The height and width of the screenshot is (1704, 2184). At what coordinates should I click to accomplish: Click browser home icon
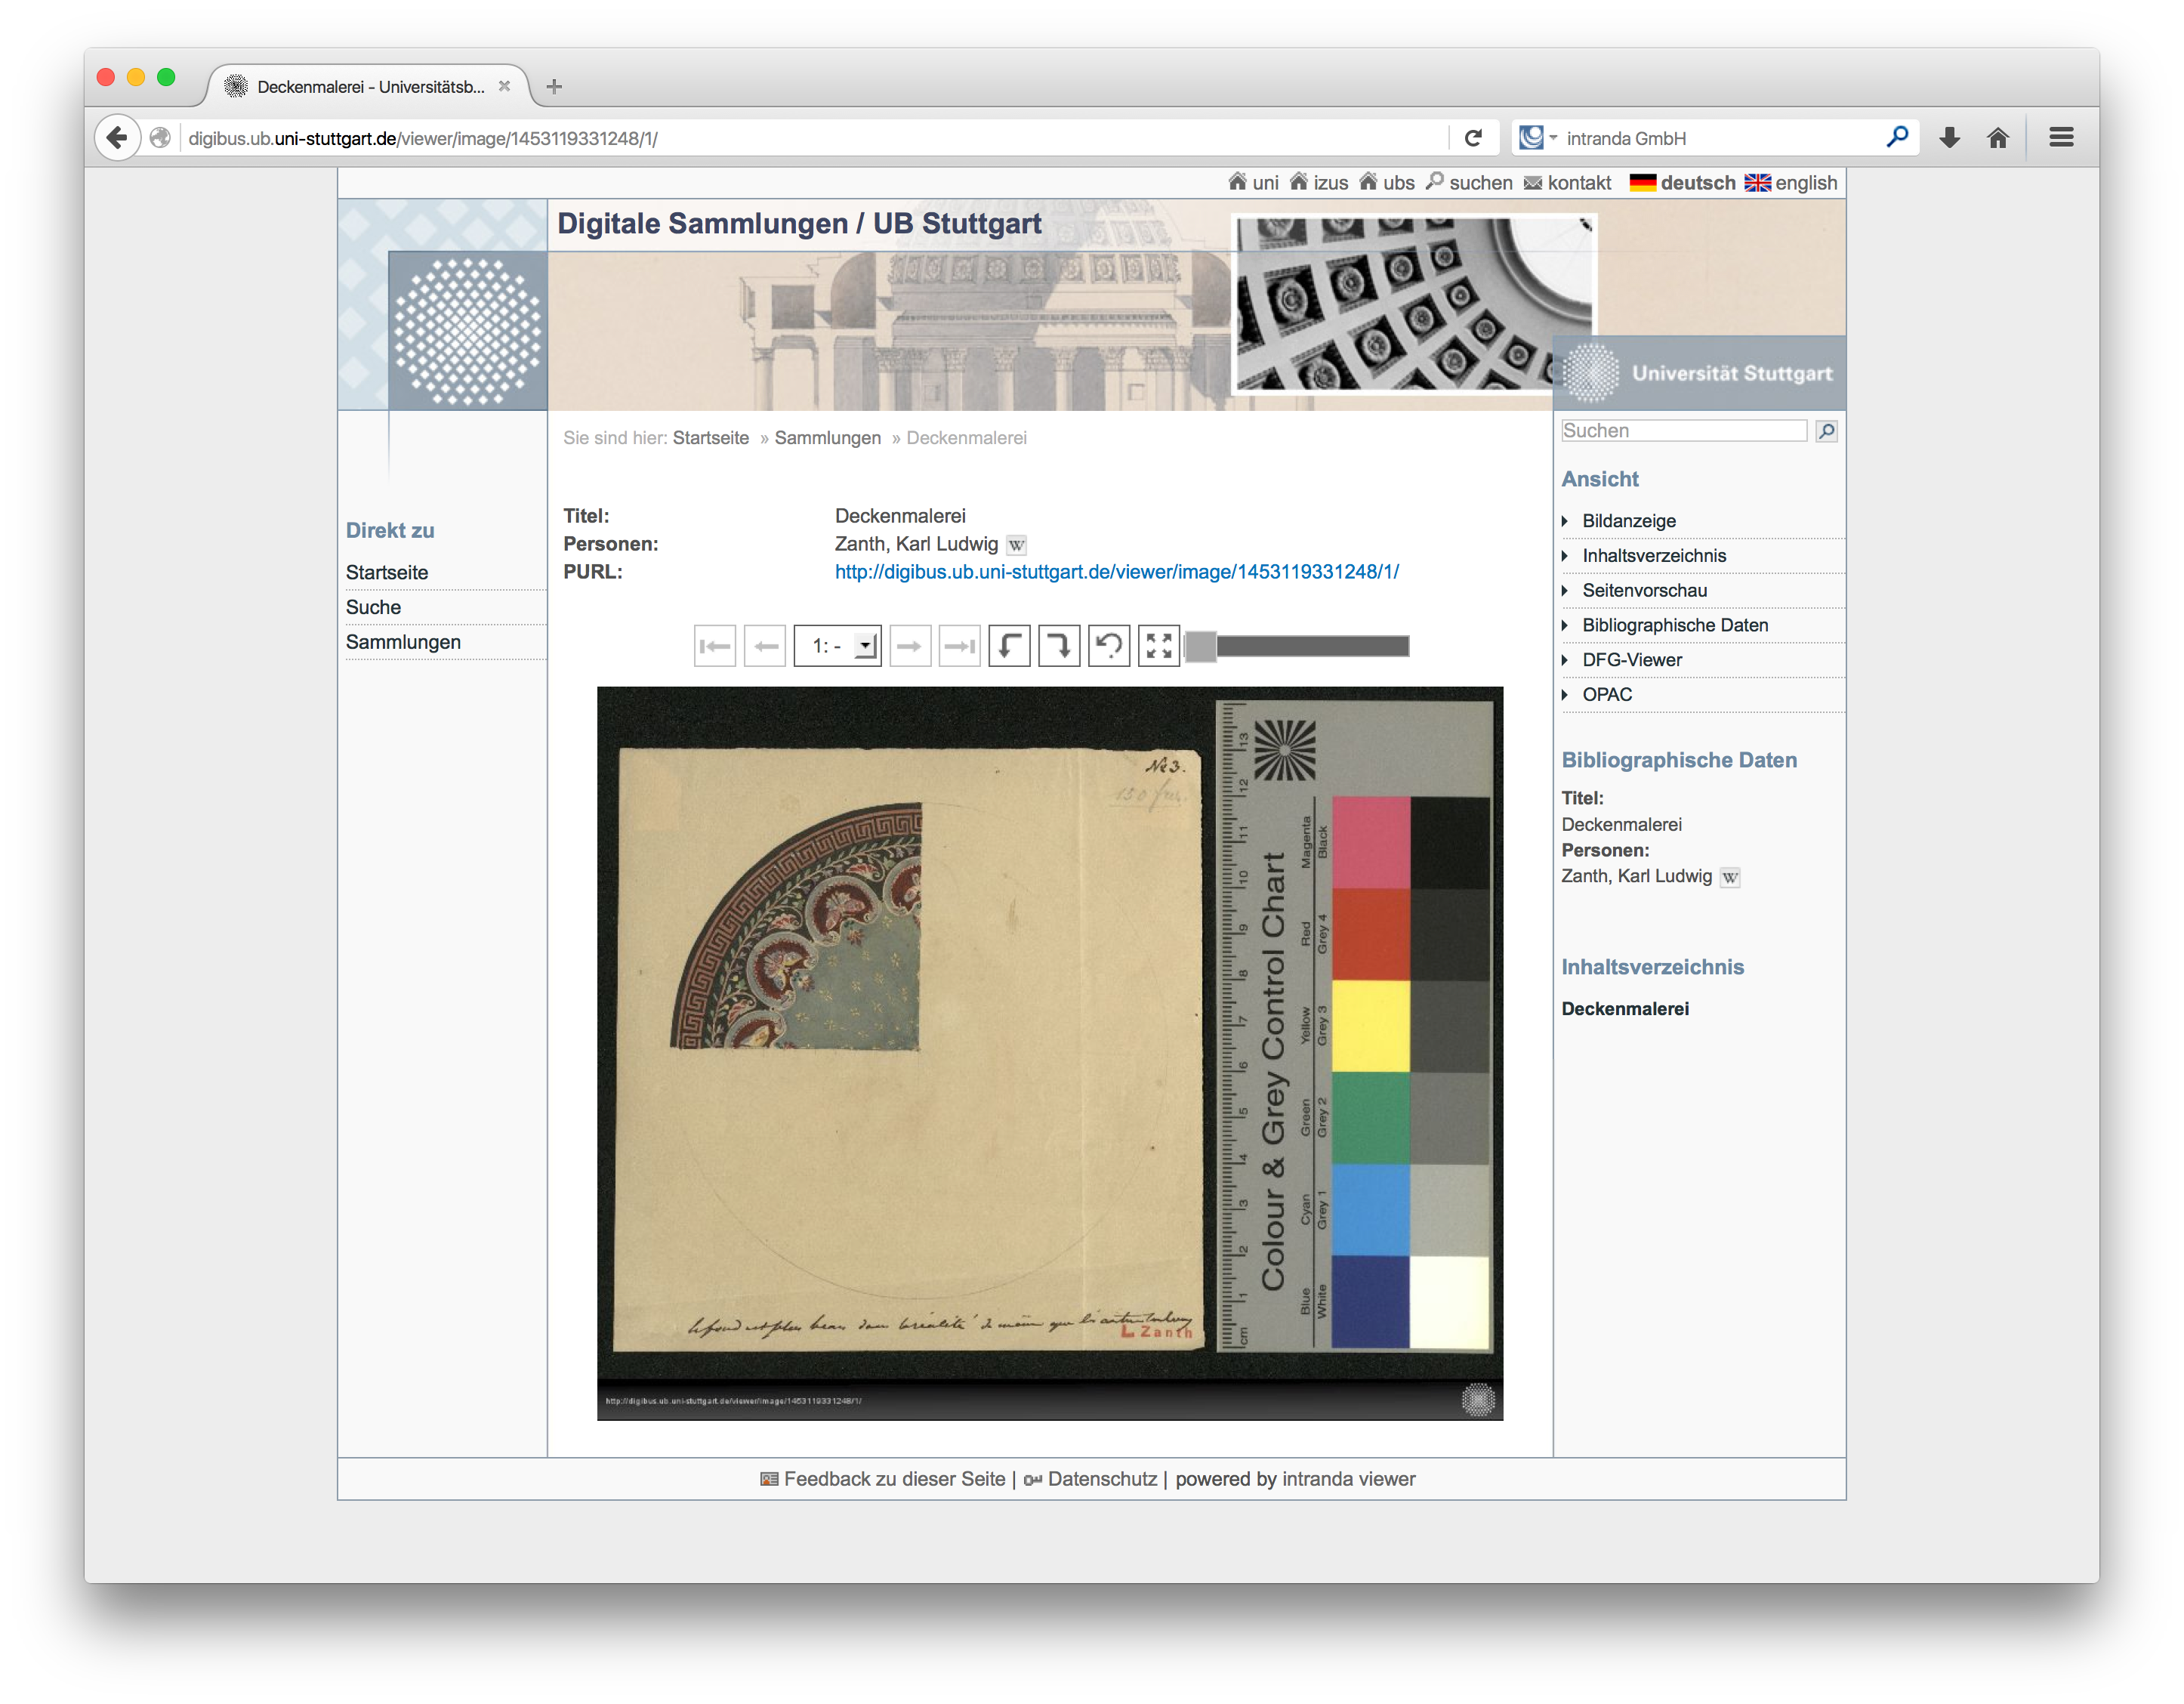click(x=1997, y=138)
